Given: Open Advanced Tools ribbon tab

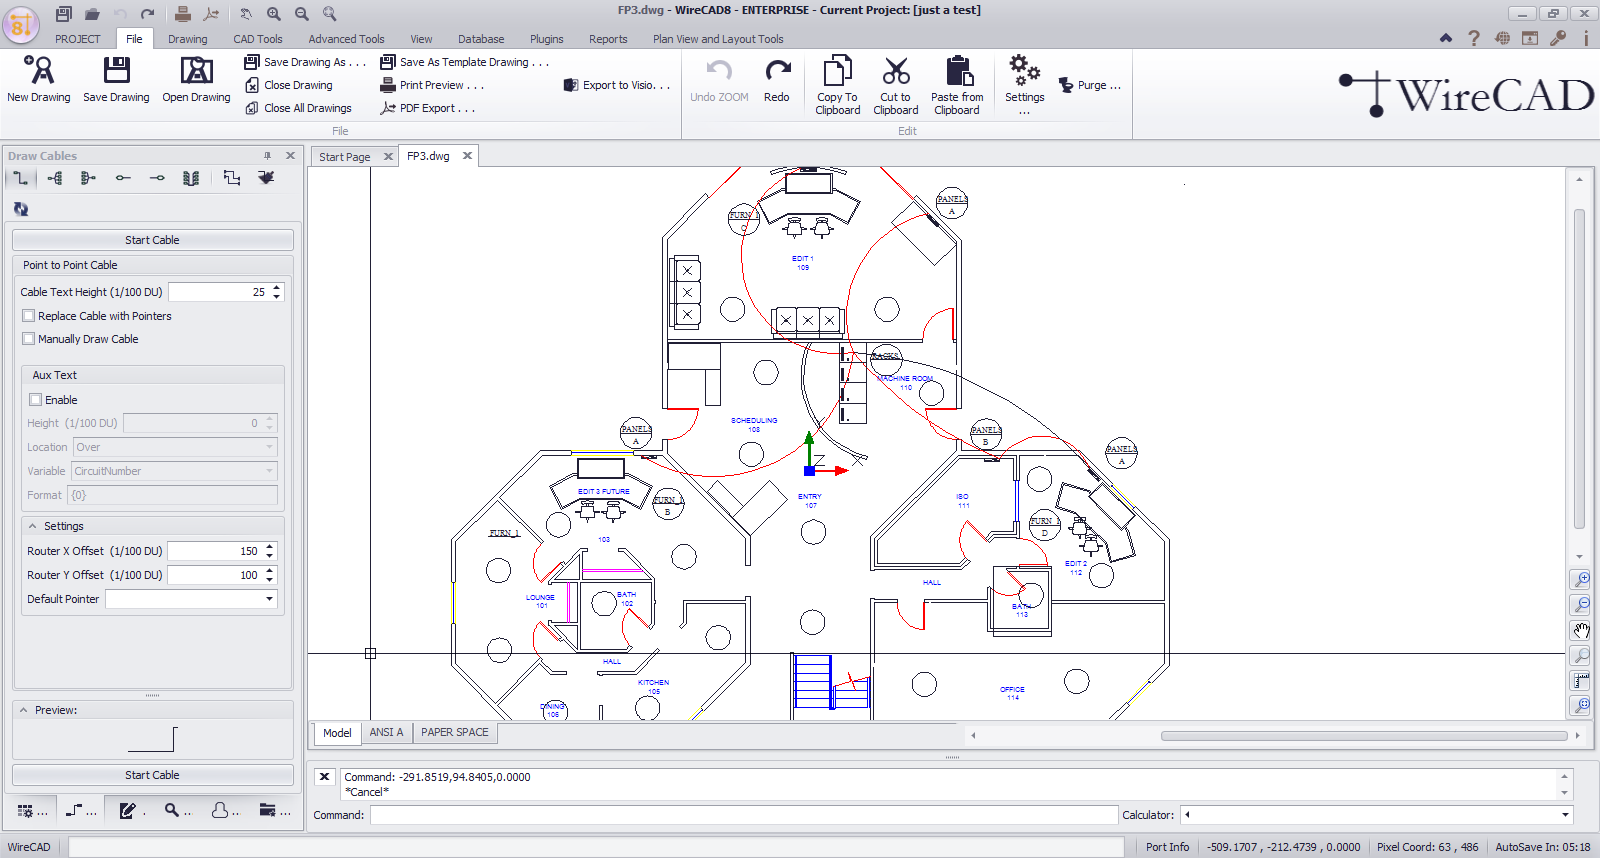Looking at the screenshot, I should point(346,39).
